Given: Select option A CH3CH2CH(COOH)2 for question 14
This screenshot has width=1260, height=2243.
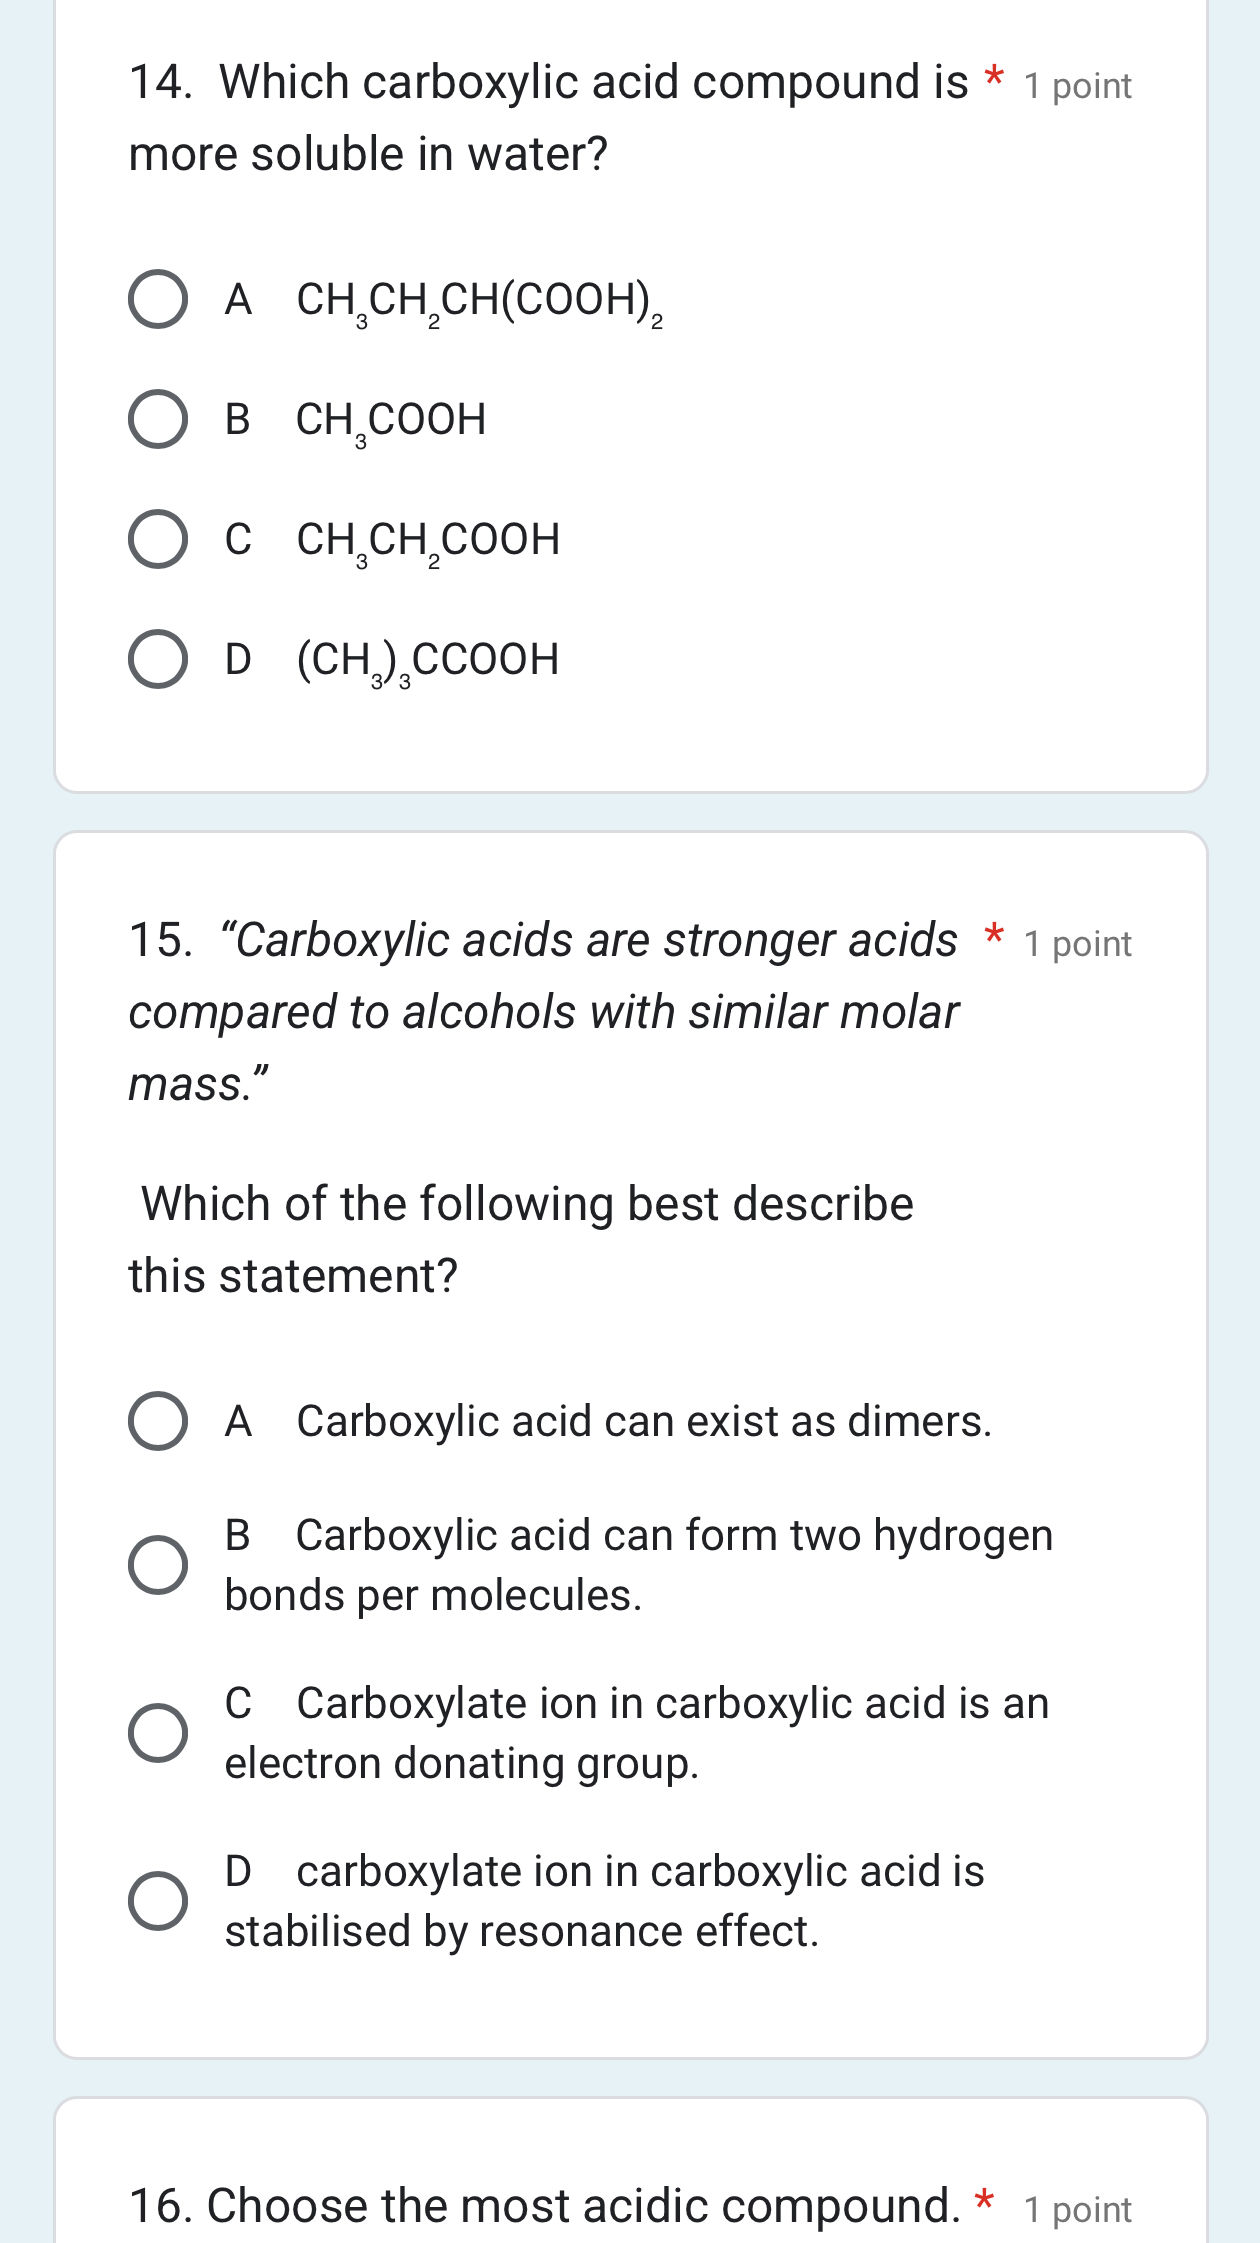Looking at the screenshot, I should pyautogui.click(x=156, y=300).
